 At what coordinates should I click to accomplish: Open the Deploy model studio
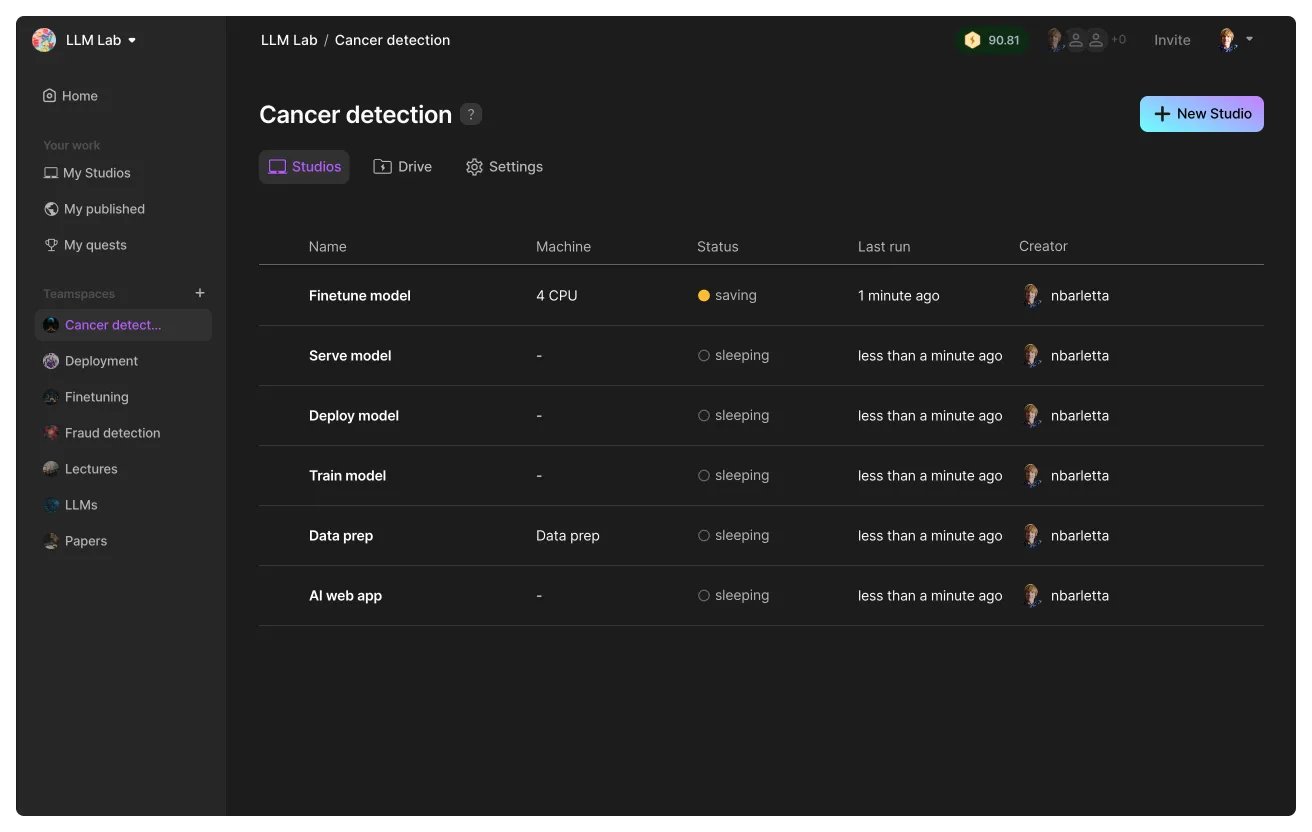354,416
